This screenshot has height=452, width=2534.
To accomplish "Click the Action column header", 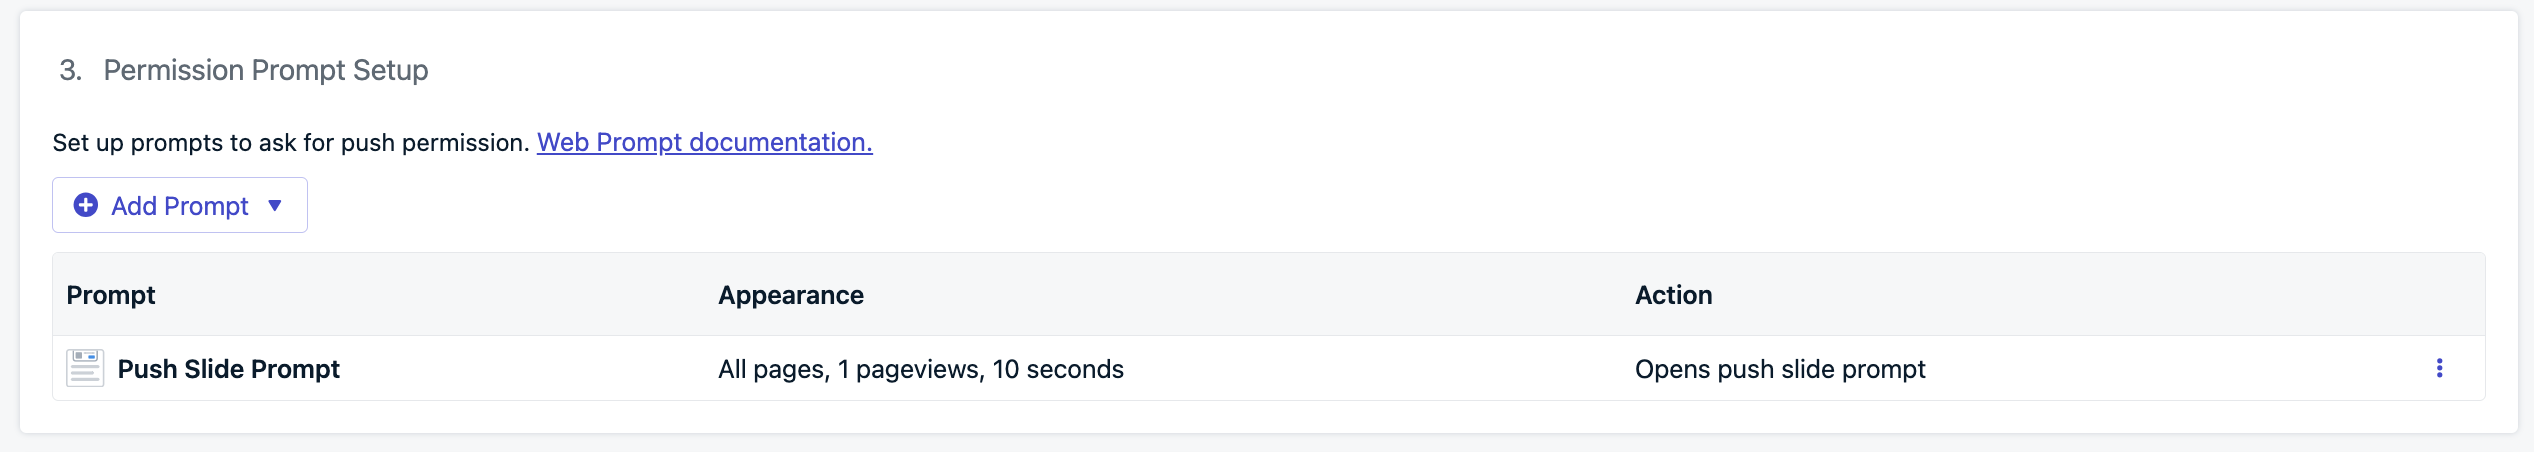I will [x=1674, y=295].
